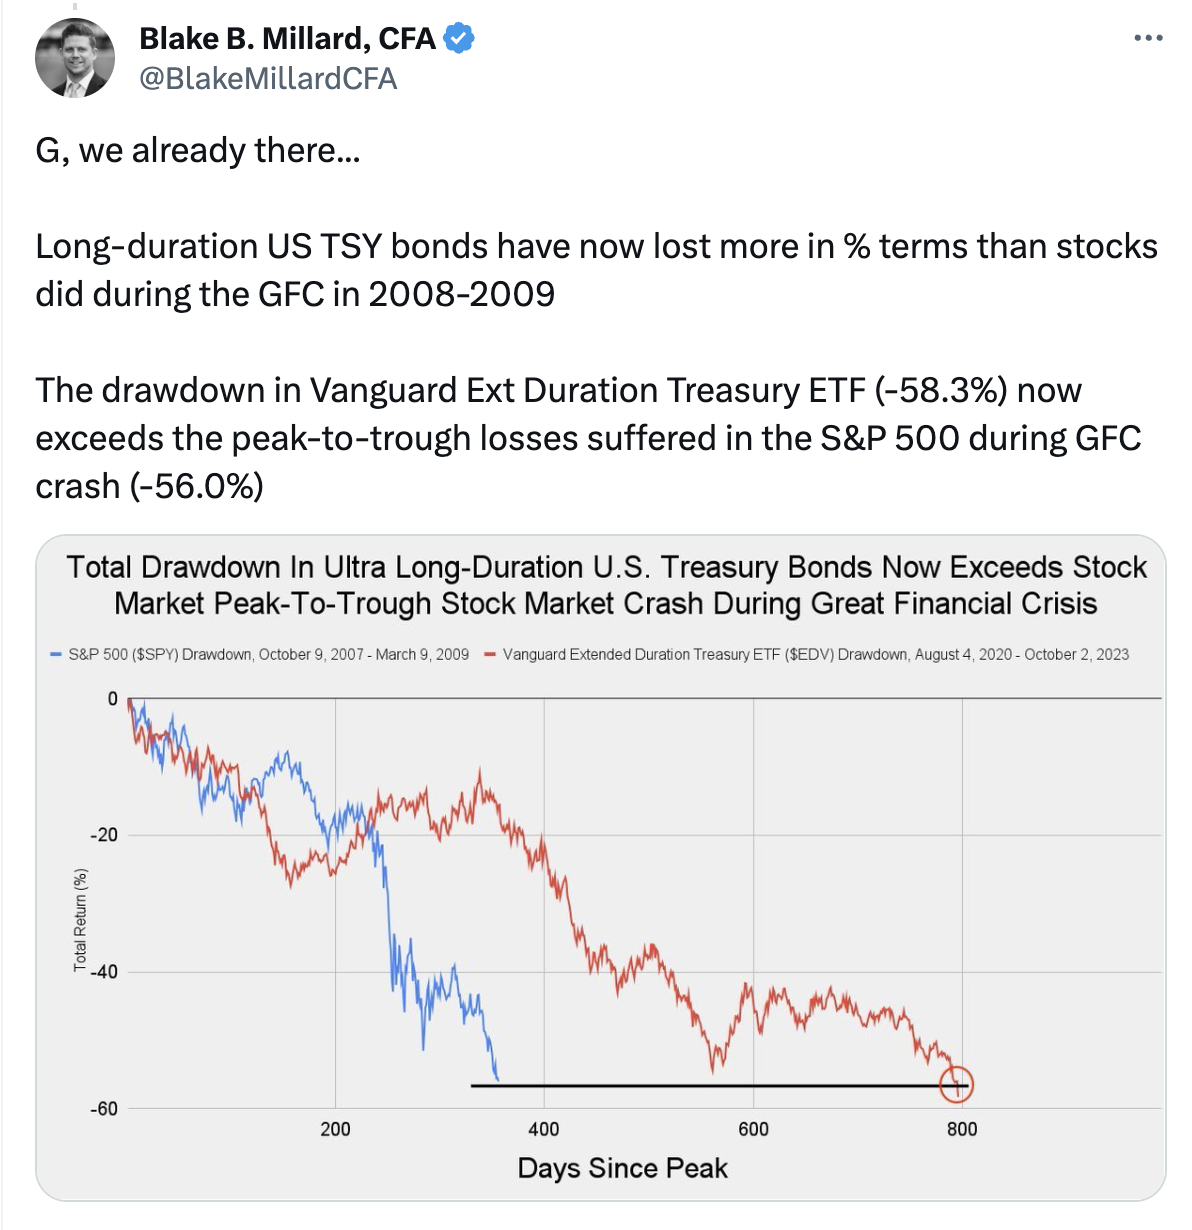1192x1230 pixels.
Task: Click the chart title about Total Drawdown
Action: pos(606,585)
